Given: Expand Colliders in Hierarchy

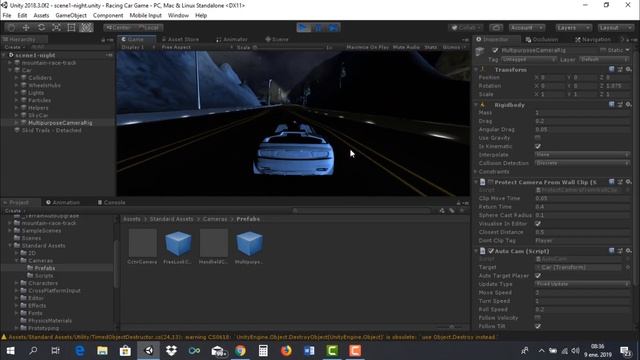Looking at the screenshot, I should (x=17, y=78).
